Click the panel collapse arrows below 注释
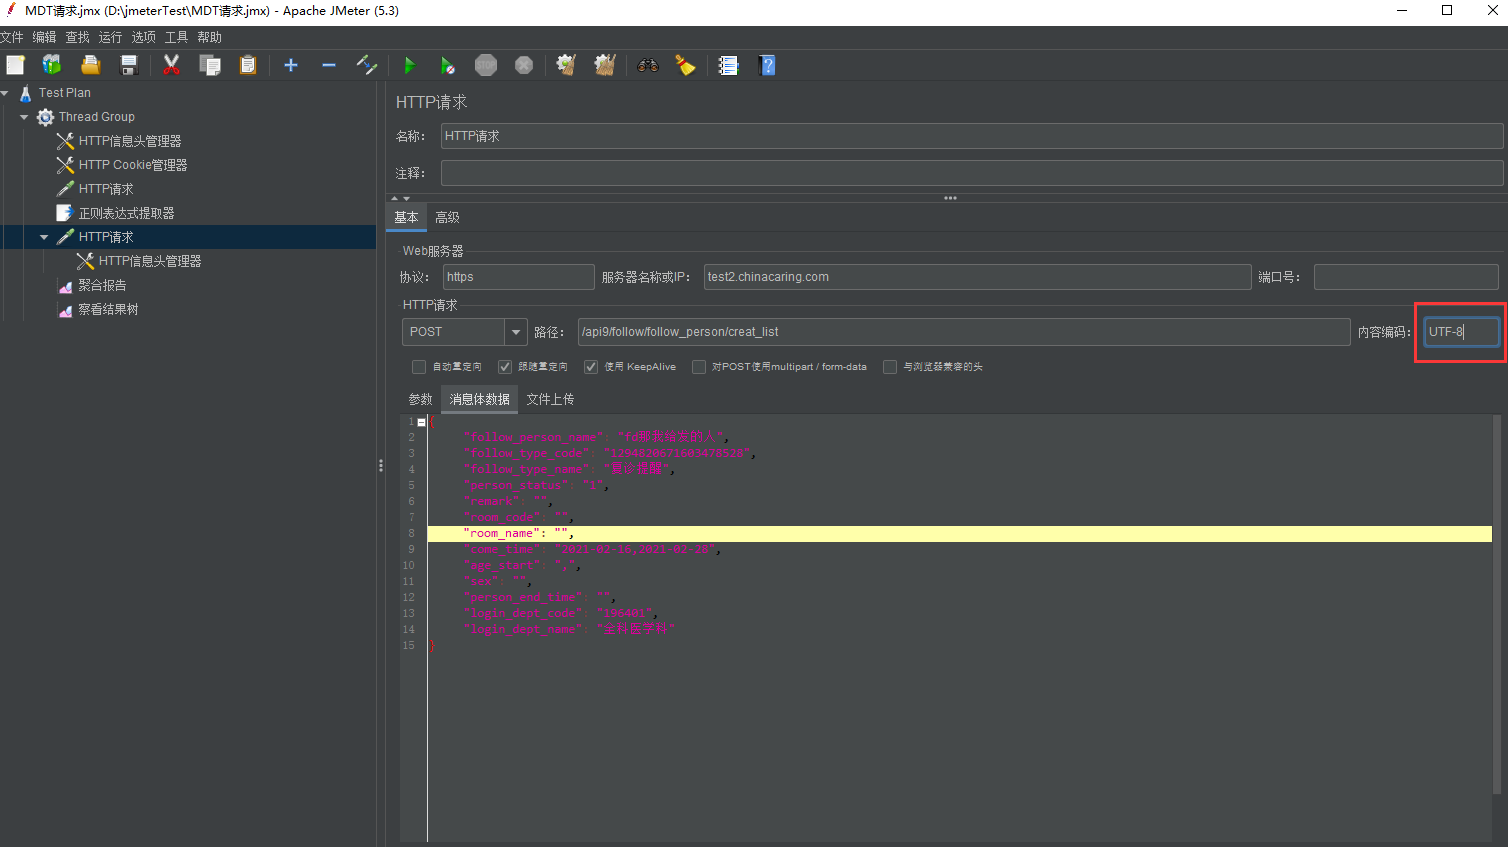This screenshot has height=847, width=1508. [400, 198]
